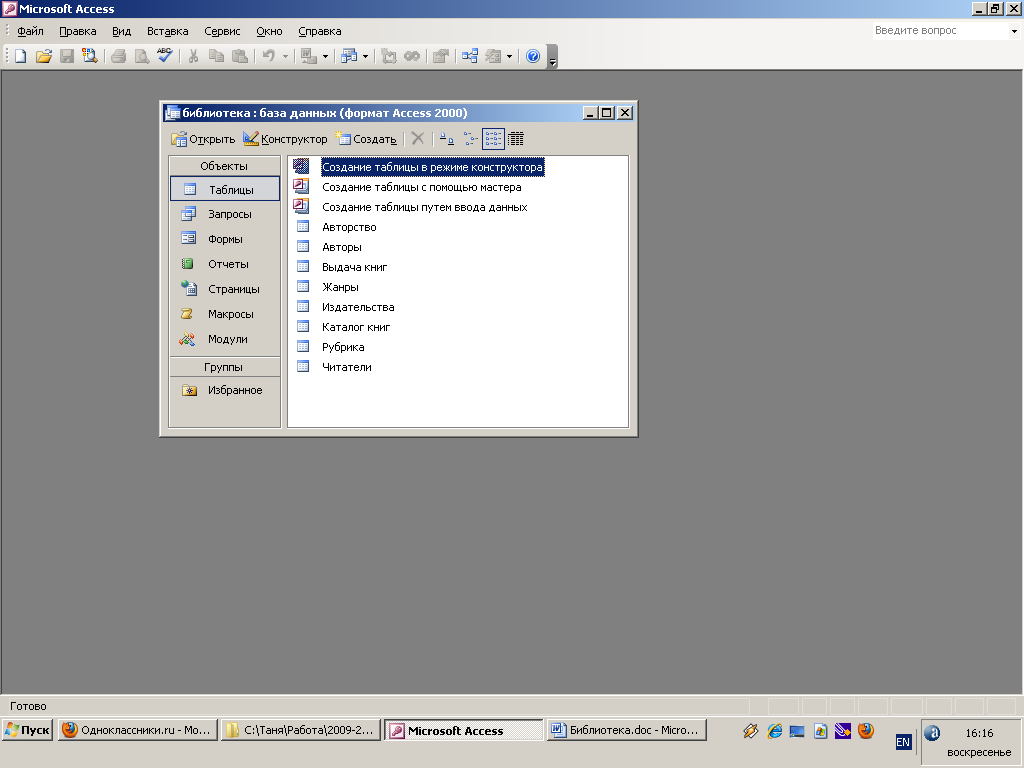
Task: Click the Print icon
Action: click(118, 56)
